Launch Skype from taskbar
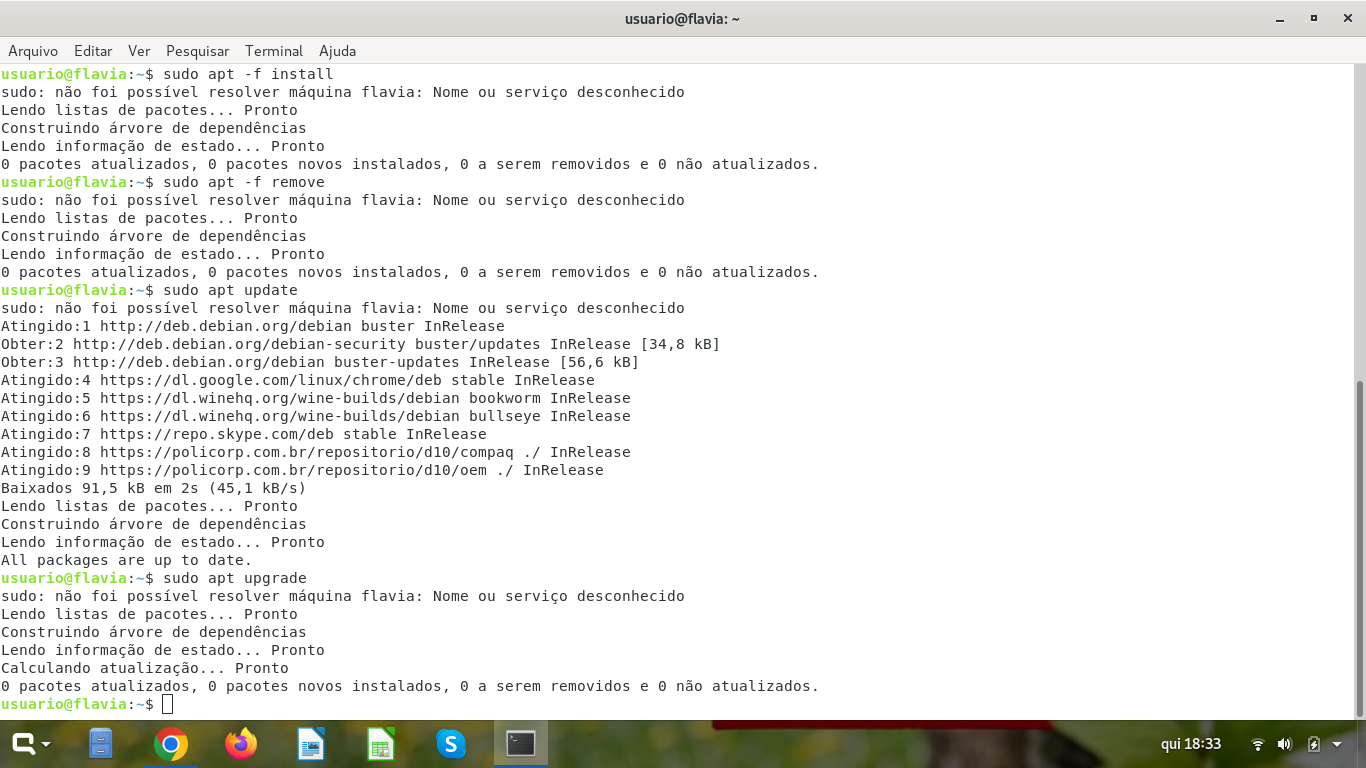 (x=451, y=744)
